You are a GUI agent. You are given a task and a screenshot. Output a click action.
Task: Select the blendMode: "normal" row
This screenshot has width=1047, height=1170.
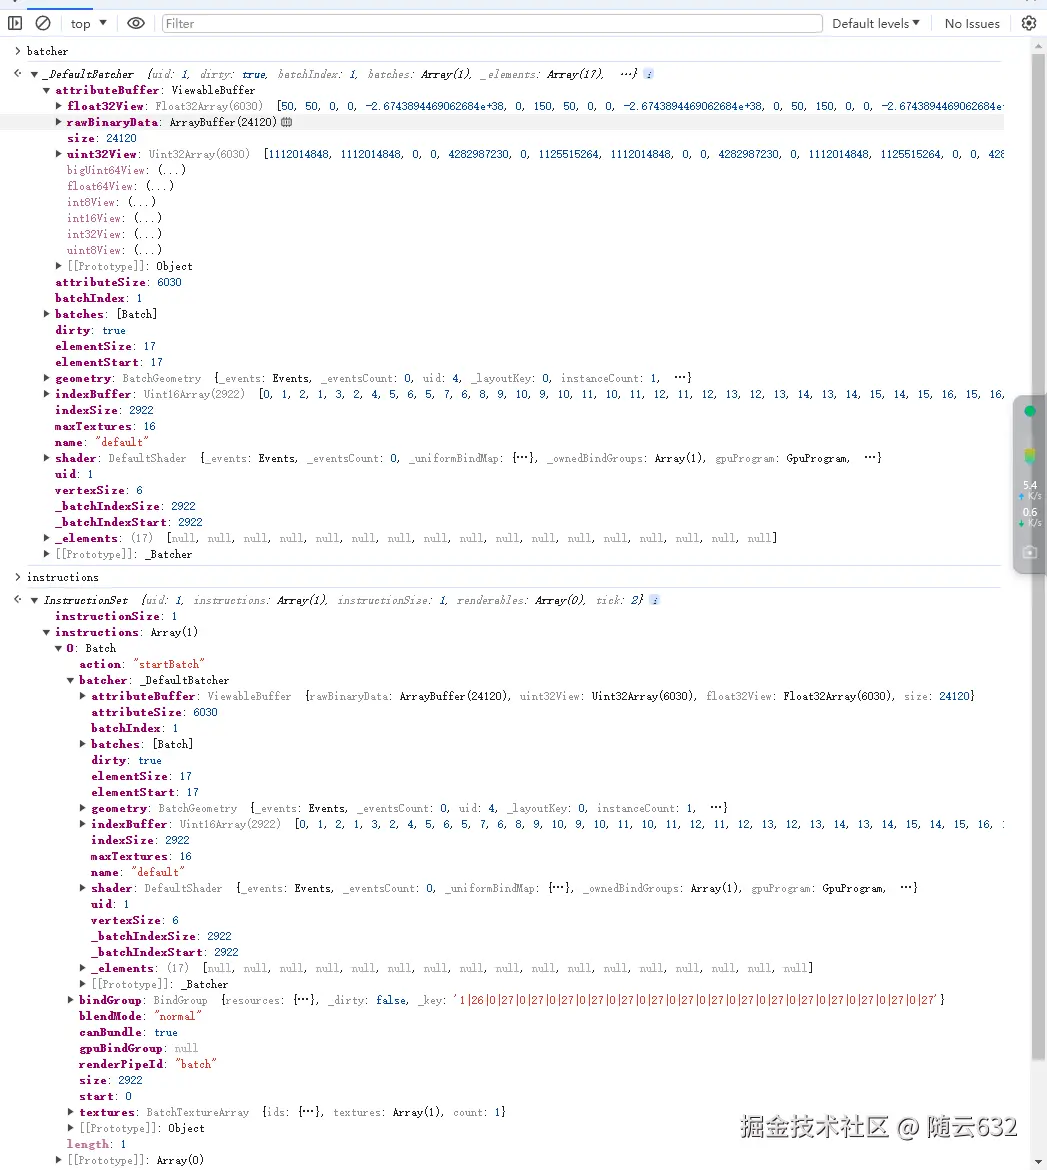pos(140,1016)
